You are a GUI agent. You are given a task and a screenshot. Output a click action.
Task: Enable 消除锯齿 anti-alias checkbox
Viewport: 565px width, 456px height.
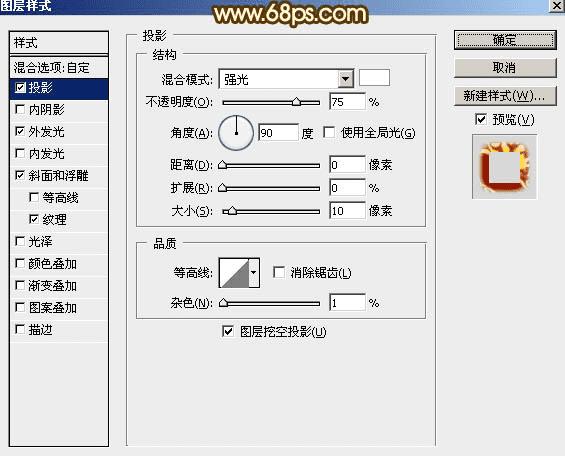279,272
